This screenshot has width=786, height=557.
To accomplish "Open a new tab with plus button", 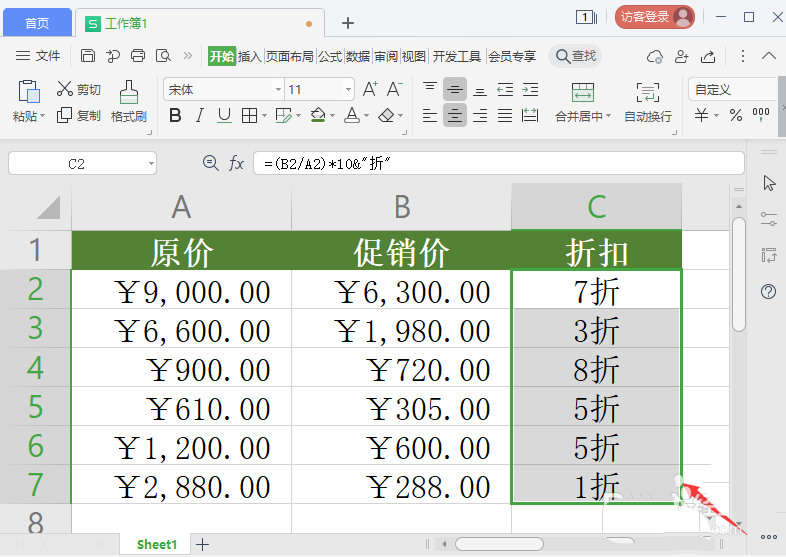I will (x=348, y=23).
